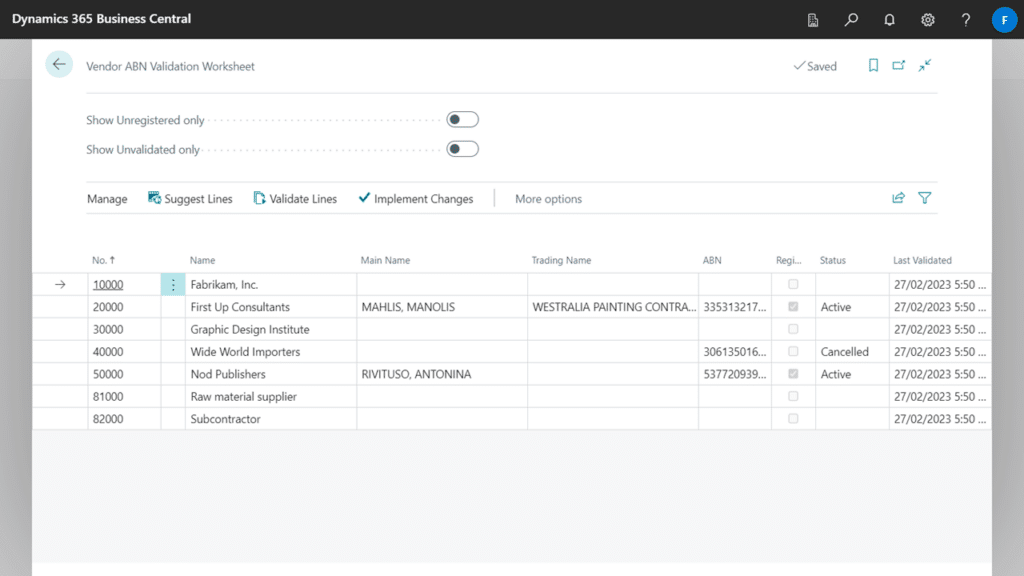Viewport: 1024px width, 576px height.
Task: Open More options menu
Action: [548, 198]
